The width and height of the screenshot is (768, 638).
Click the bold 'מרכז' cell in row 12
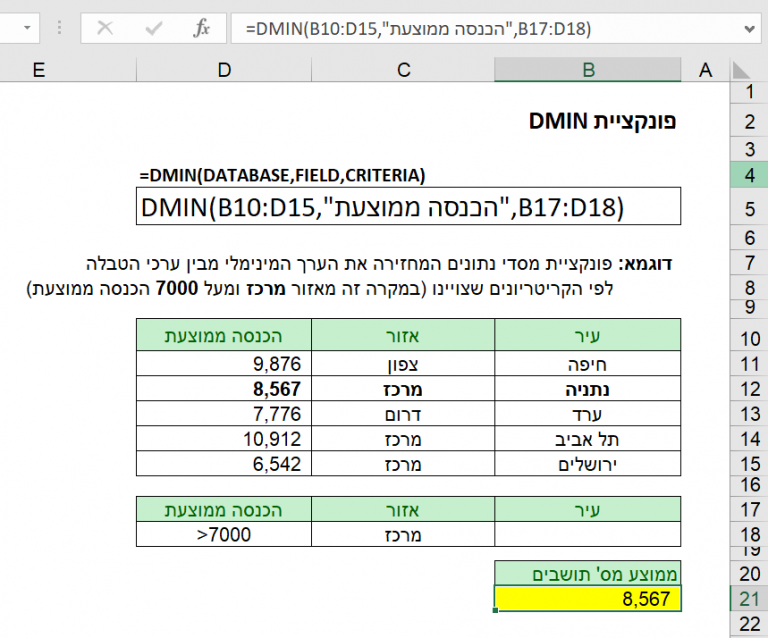coord(403,389)
